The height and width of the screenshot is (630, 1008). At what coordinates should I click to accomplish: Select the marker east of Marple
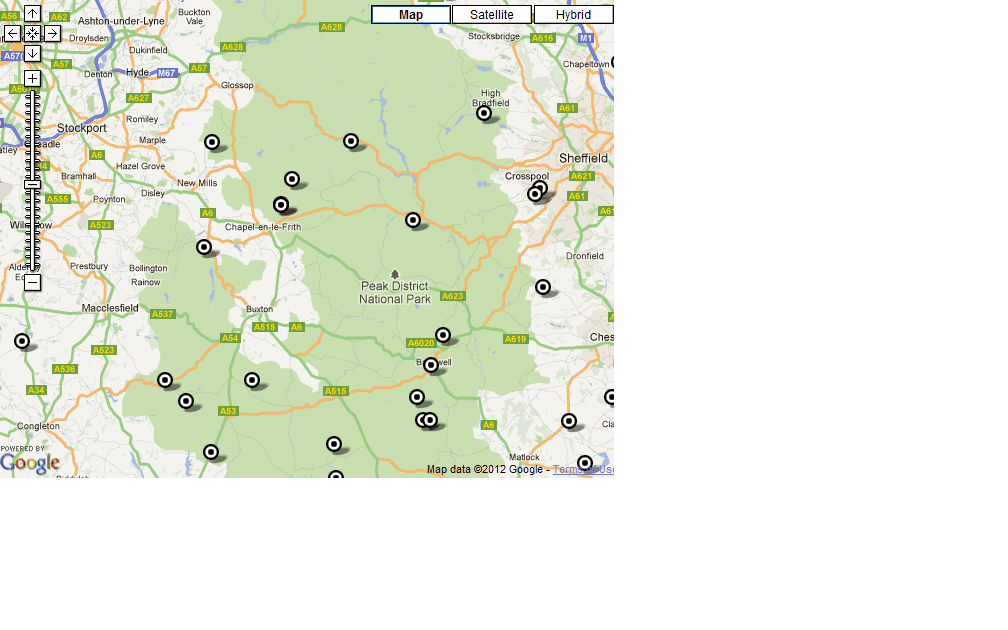click(212, 142)
